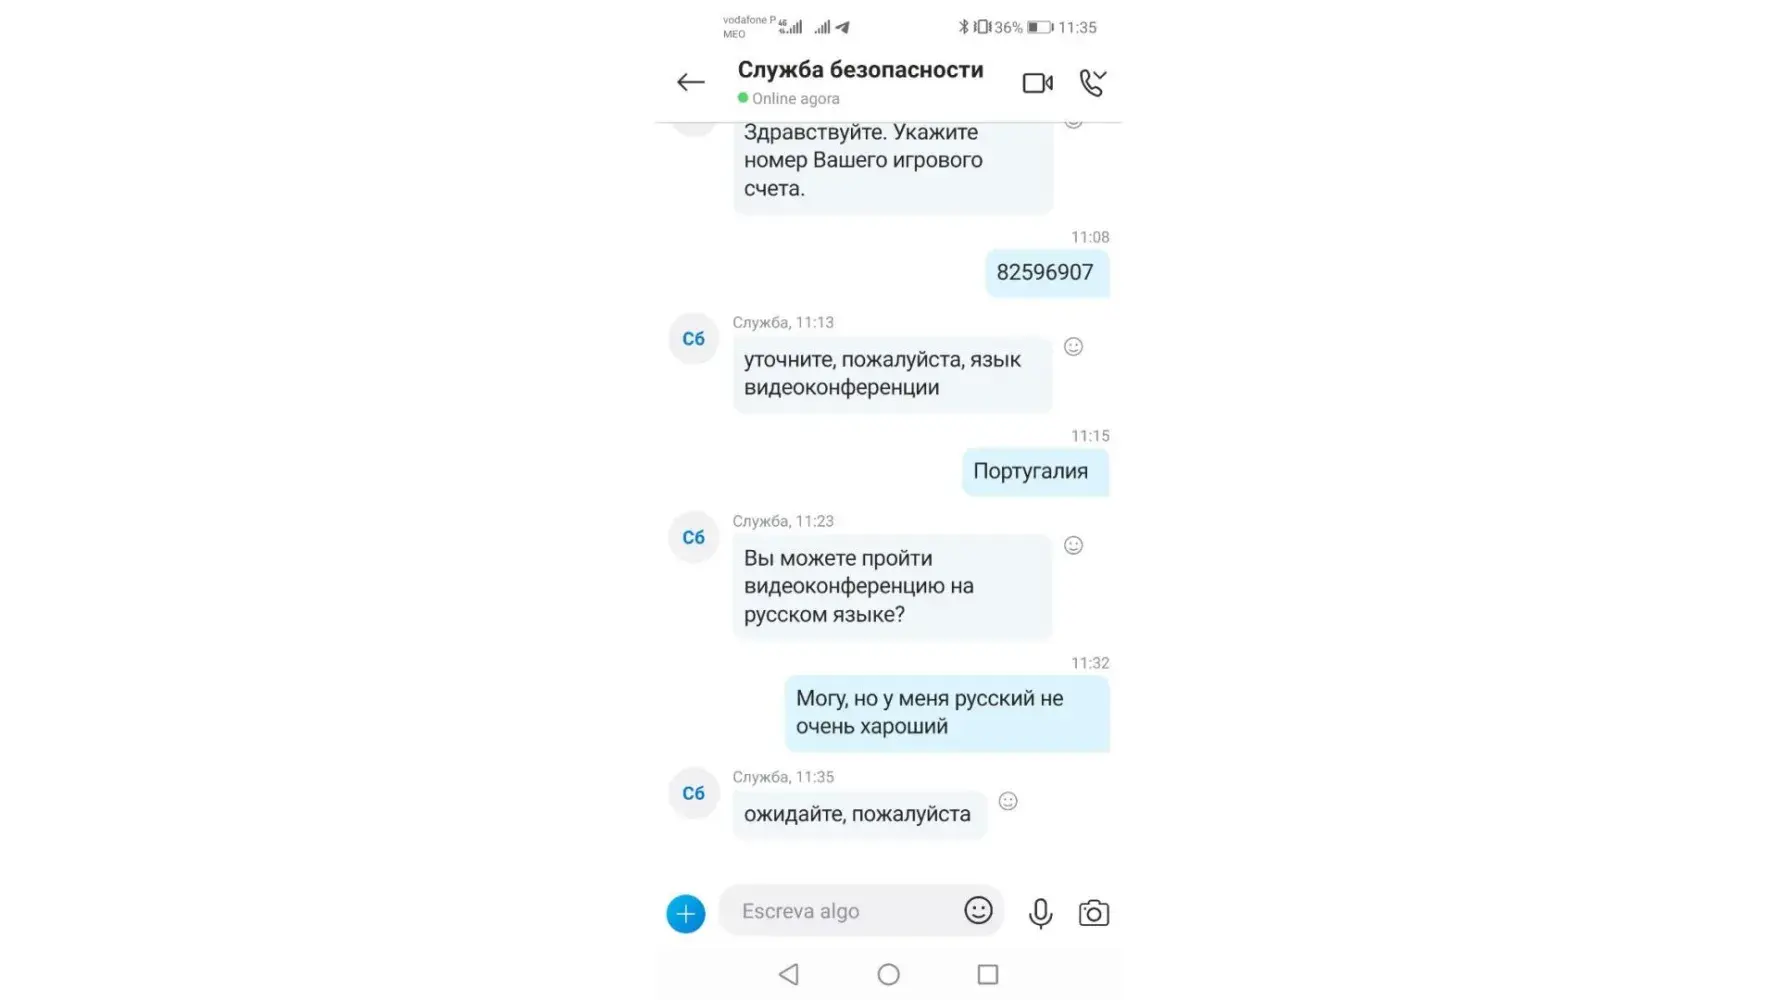Tap the 'Могу, но у меня русский' message
This screenshot has height=1000, width=1778.
tap(947, 713)
